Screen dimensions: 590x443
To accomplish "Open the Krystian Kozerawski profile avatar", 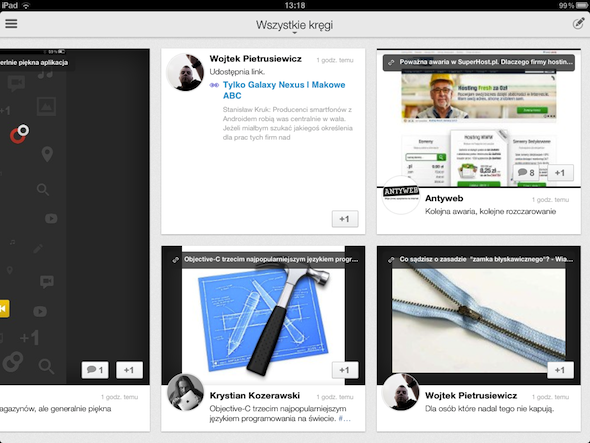I will click(185, 392).
